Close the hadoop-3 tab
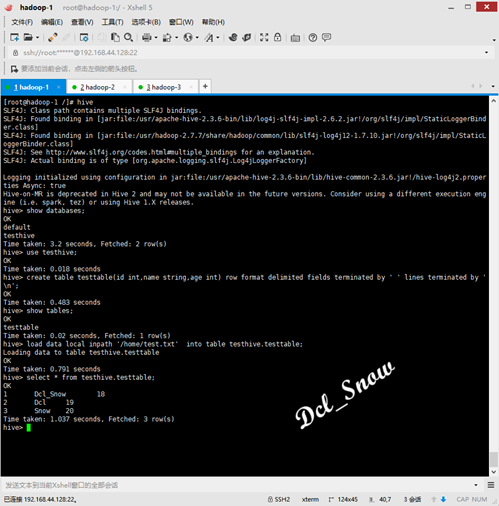The height and width of the screenshot is (506, 499). [x=191, y=87]
